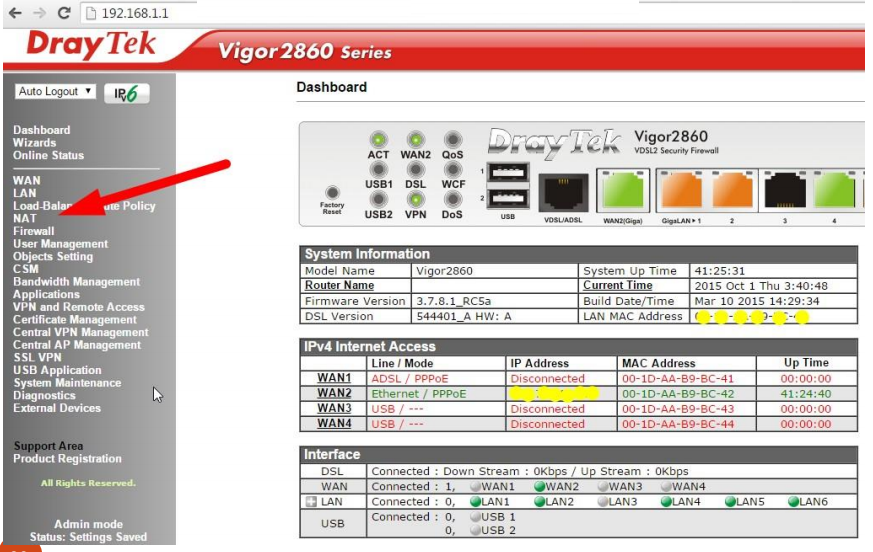The image size is (873, 552).
Task: Open the Auto Logout dropdown
Action: tap(56, 92)
